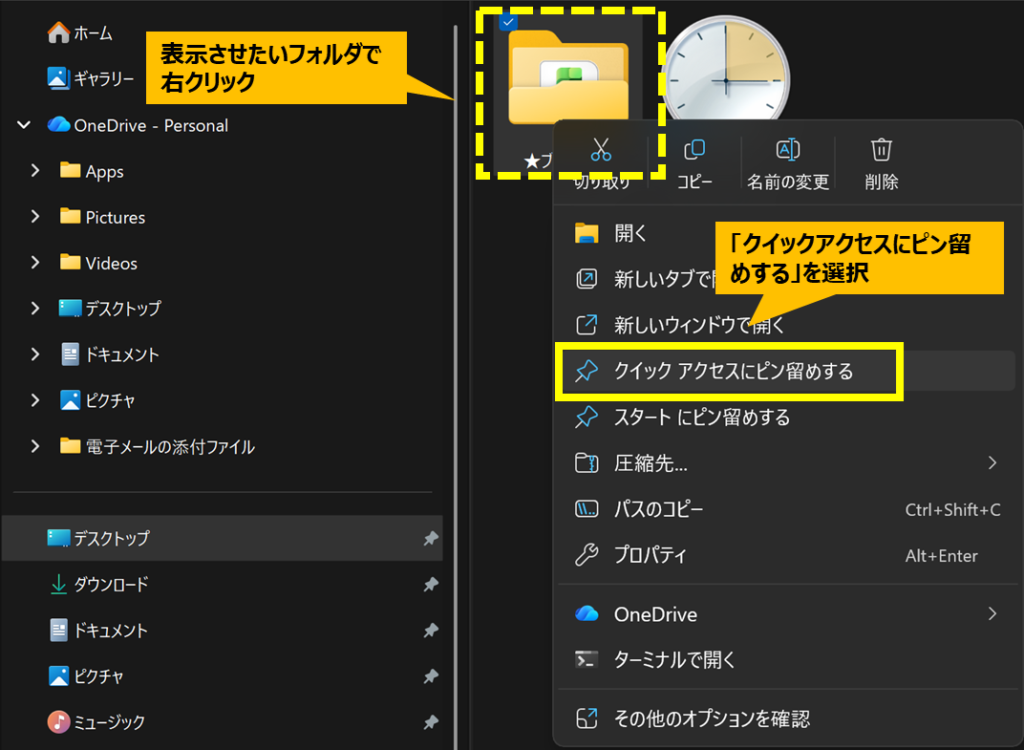Click the Delete trash can icon
The width and height of the screenshot is (1024, 750).
(881, 151)
